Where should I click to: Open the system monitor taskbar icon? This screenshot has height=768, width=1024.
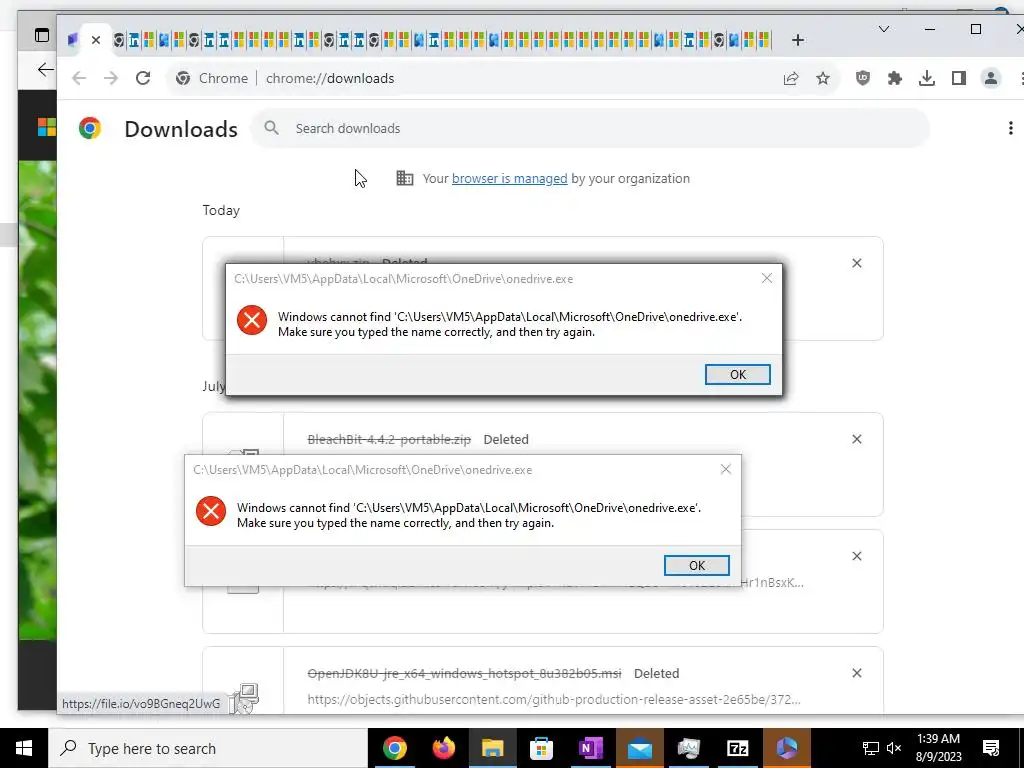point(688,748)
